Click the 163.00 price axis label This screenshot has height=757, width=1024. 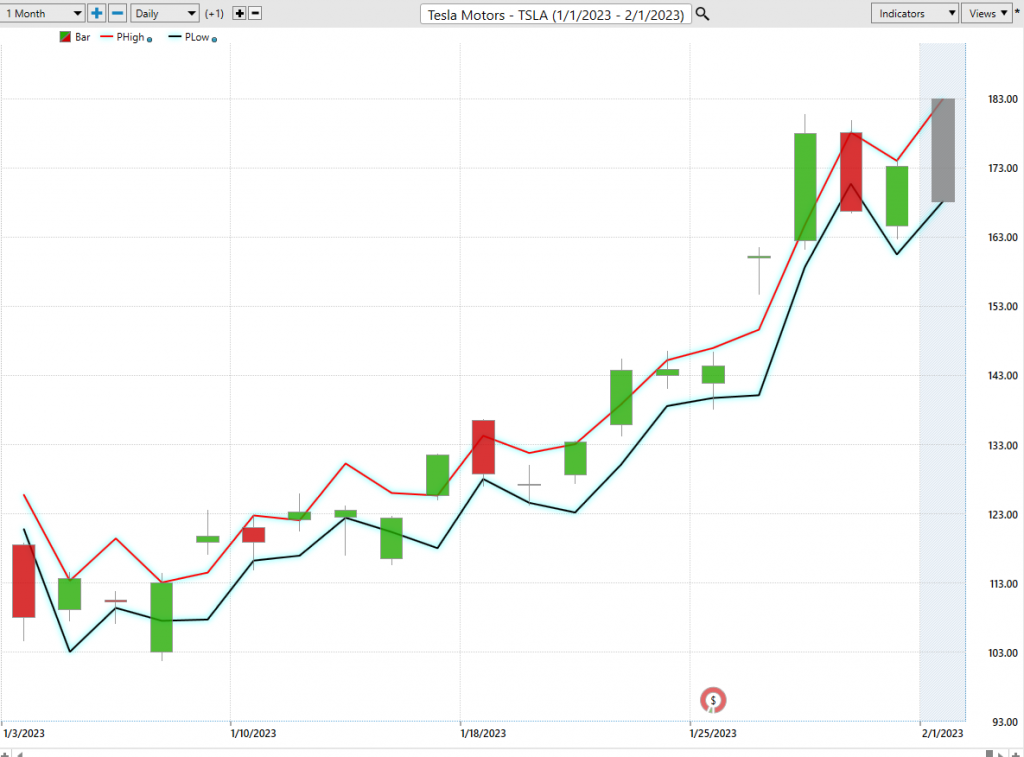point(1002,238)
